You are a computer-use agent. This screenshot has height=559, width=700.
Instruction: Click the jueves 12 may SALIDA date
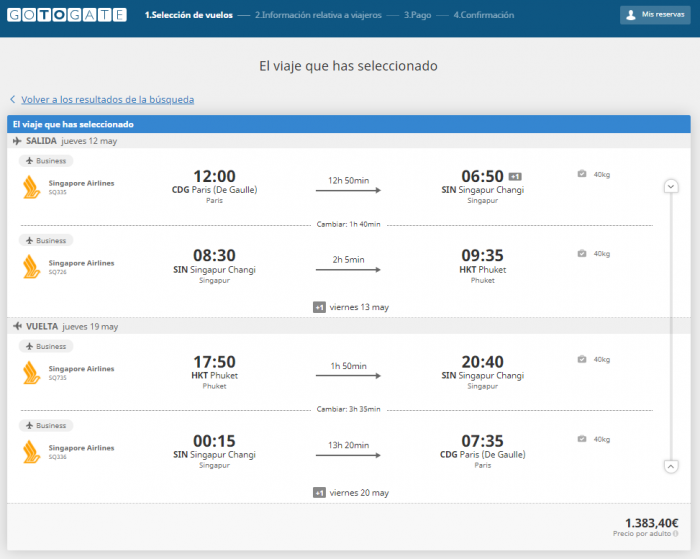(89, 141)
